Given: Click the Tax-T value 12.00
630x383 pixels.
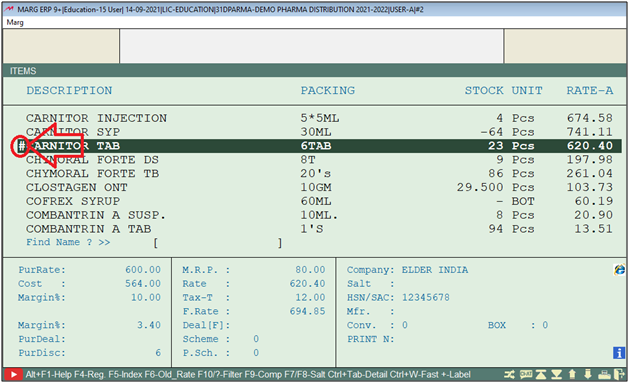Looking at the screenshot, I should pyautogui.click(x=310, y=297).
